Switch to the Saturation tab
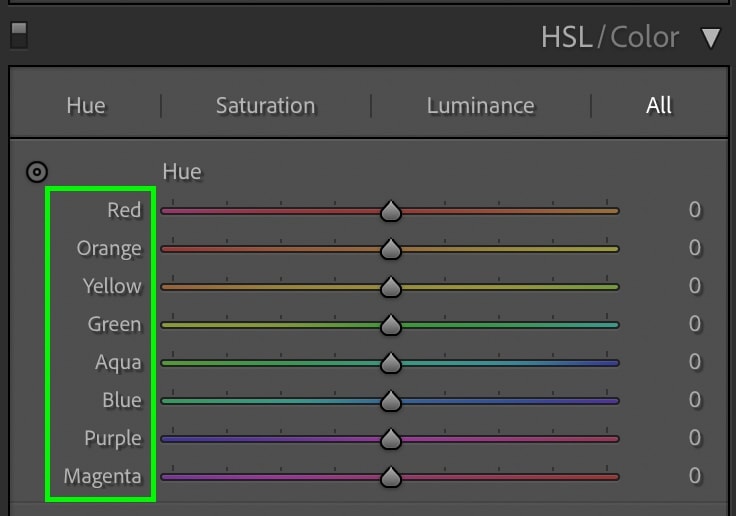Viewport: 736px width, 516px height. [x=265, y=105]
